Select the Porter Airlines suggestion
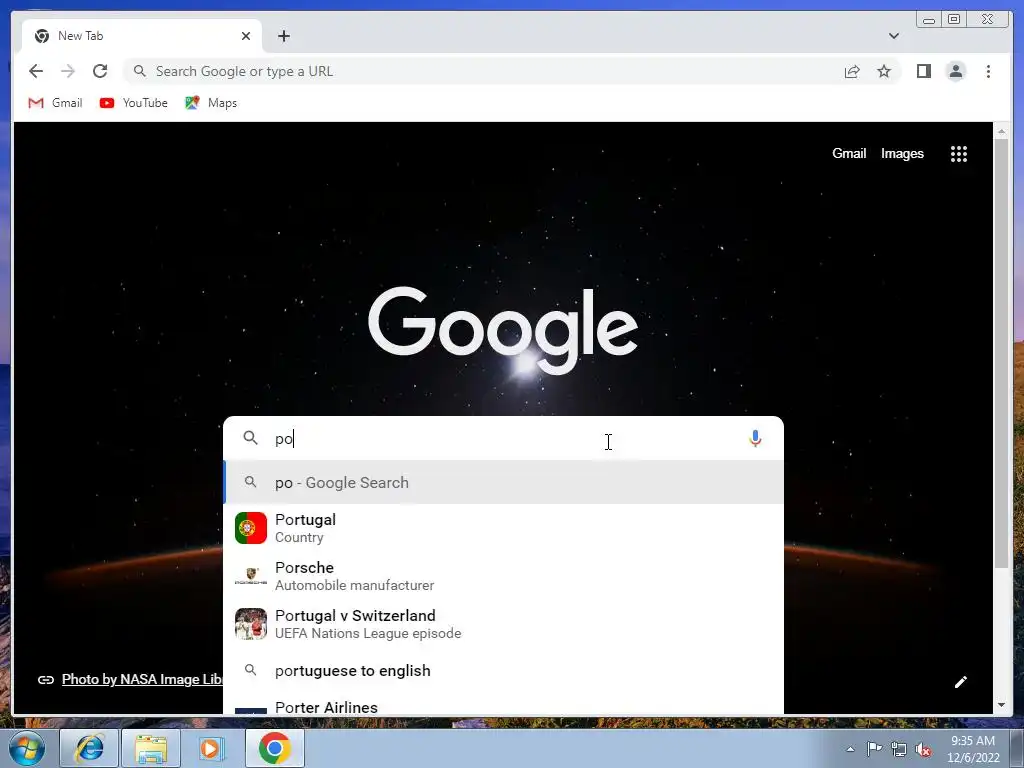The height and width of the screenshot is (768, 1024). click(504, 706)
